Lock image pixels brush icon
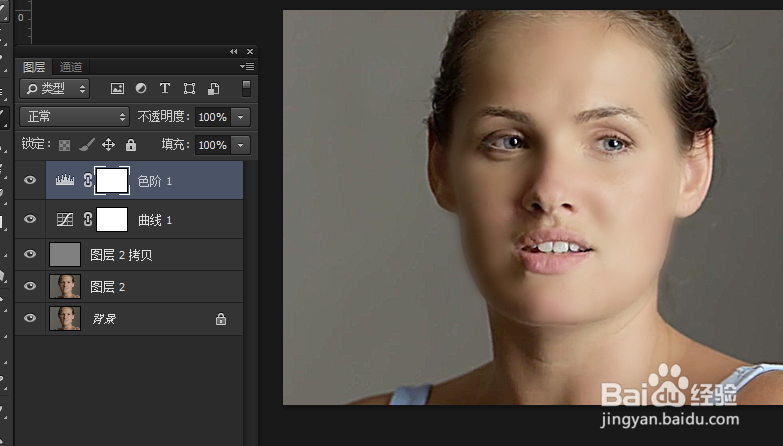The width and height of the screenshot is (783, 446). [86, 145]
